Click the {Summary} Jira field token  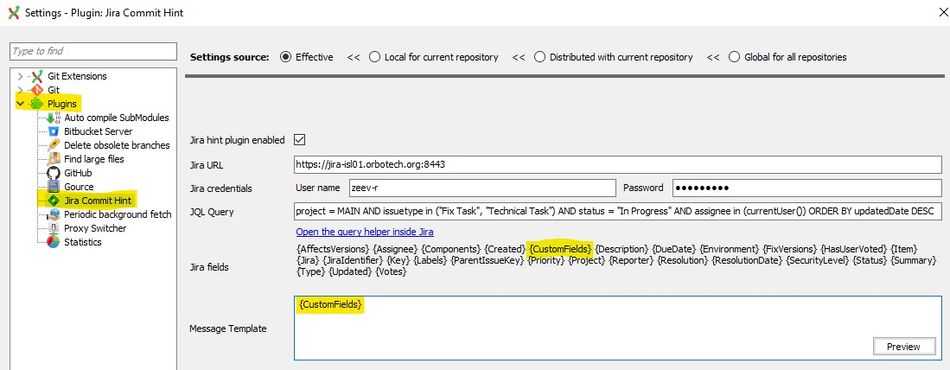click(x=914, y=260)
